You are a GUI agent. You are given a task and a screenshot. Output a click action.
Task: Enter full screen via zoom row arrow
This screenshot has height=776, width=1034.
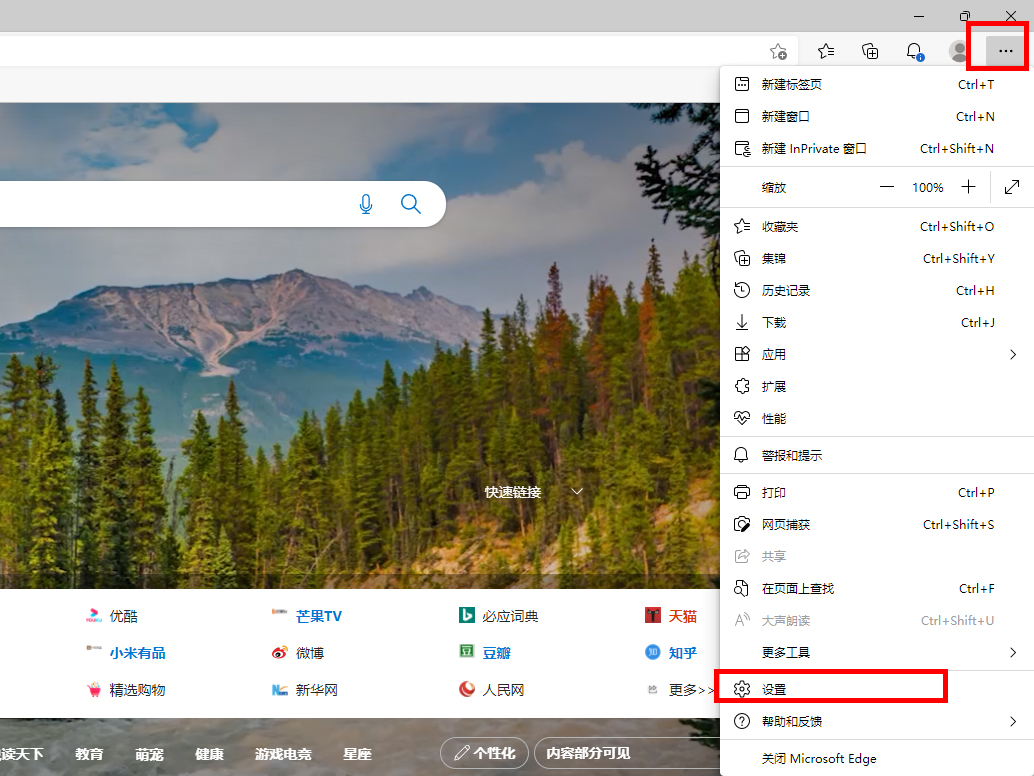pos(1012,187)
